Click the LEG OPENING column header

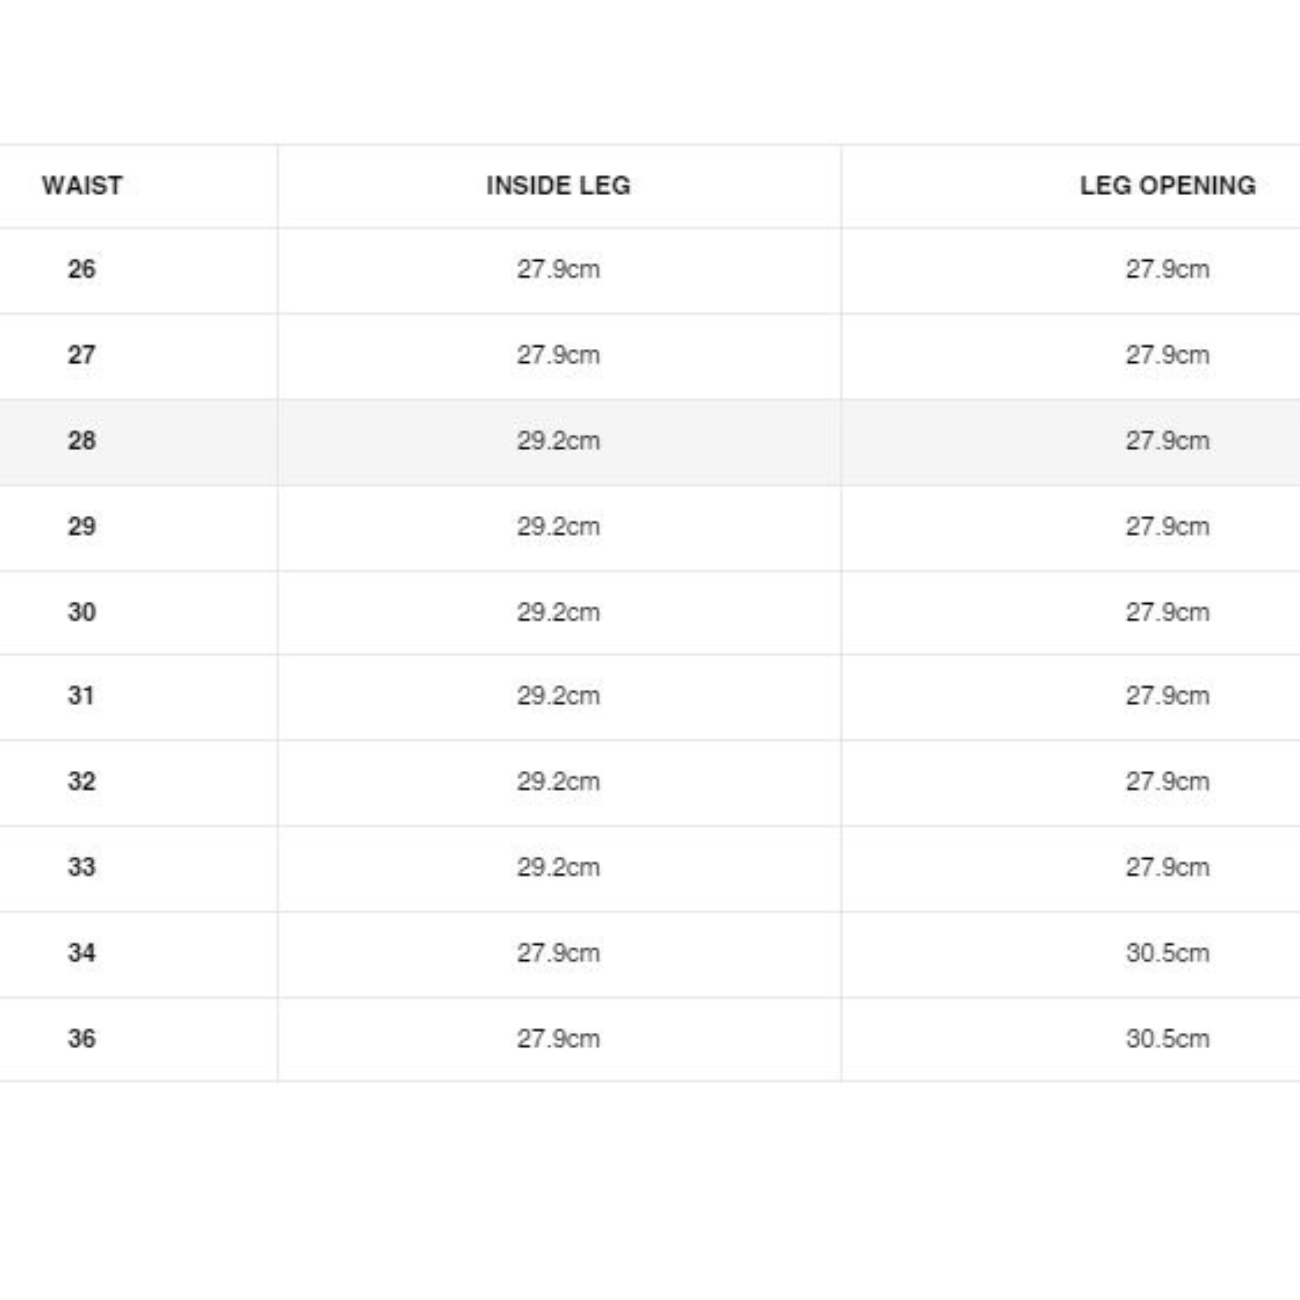pos(1168,186)
